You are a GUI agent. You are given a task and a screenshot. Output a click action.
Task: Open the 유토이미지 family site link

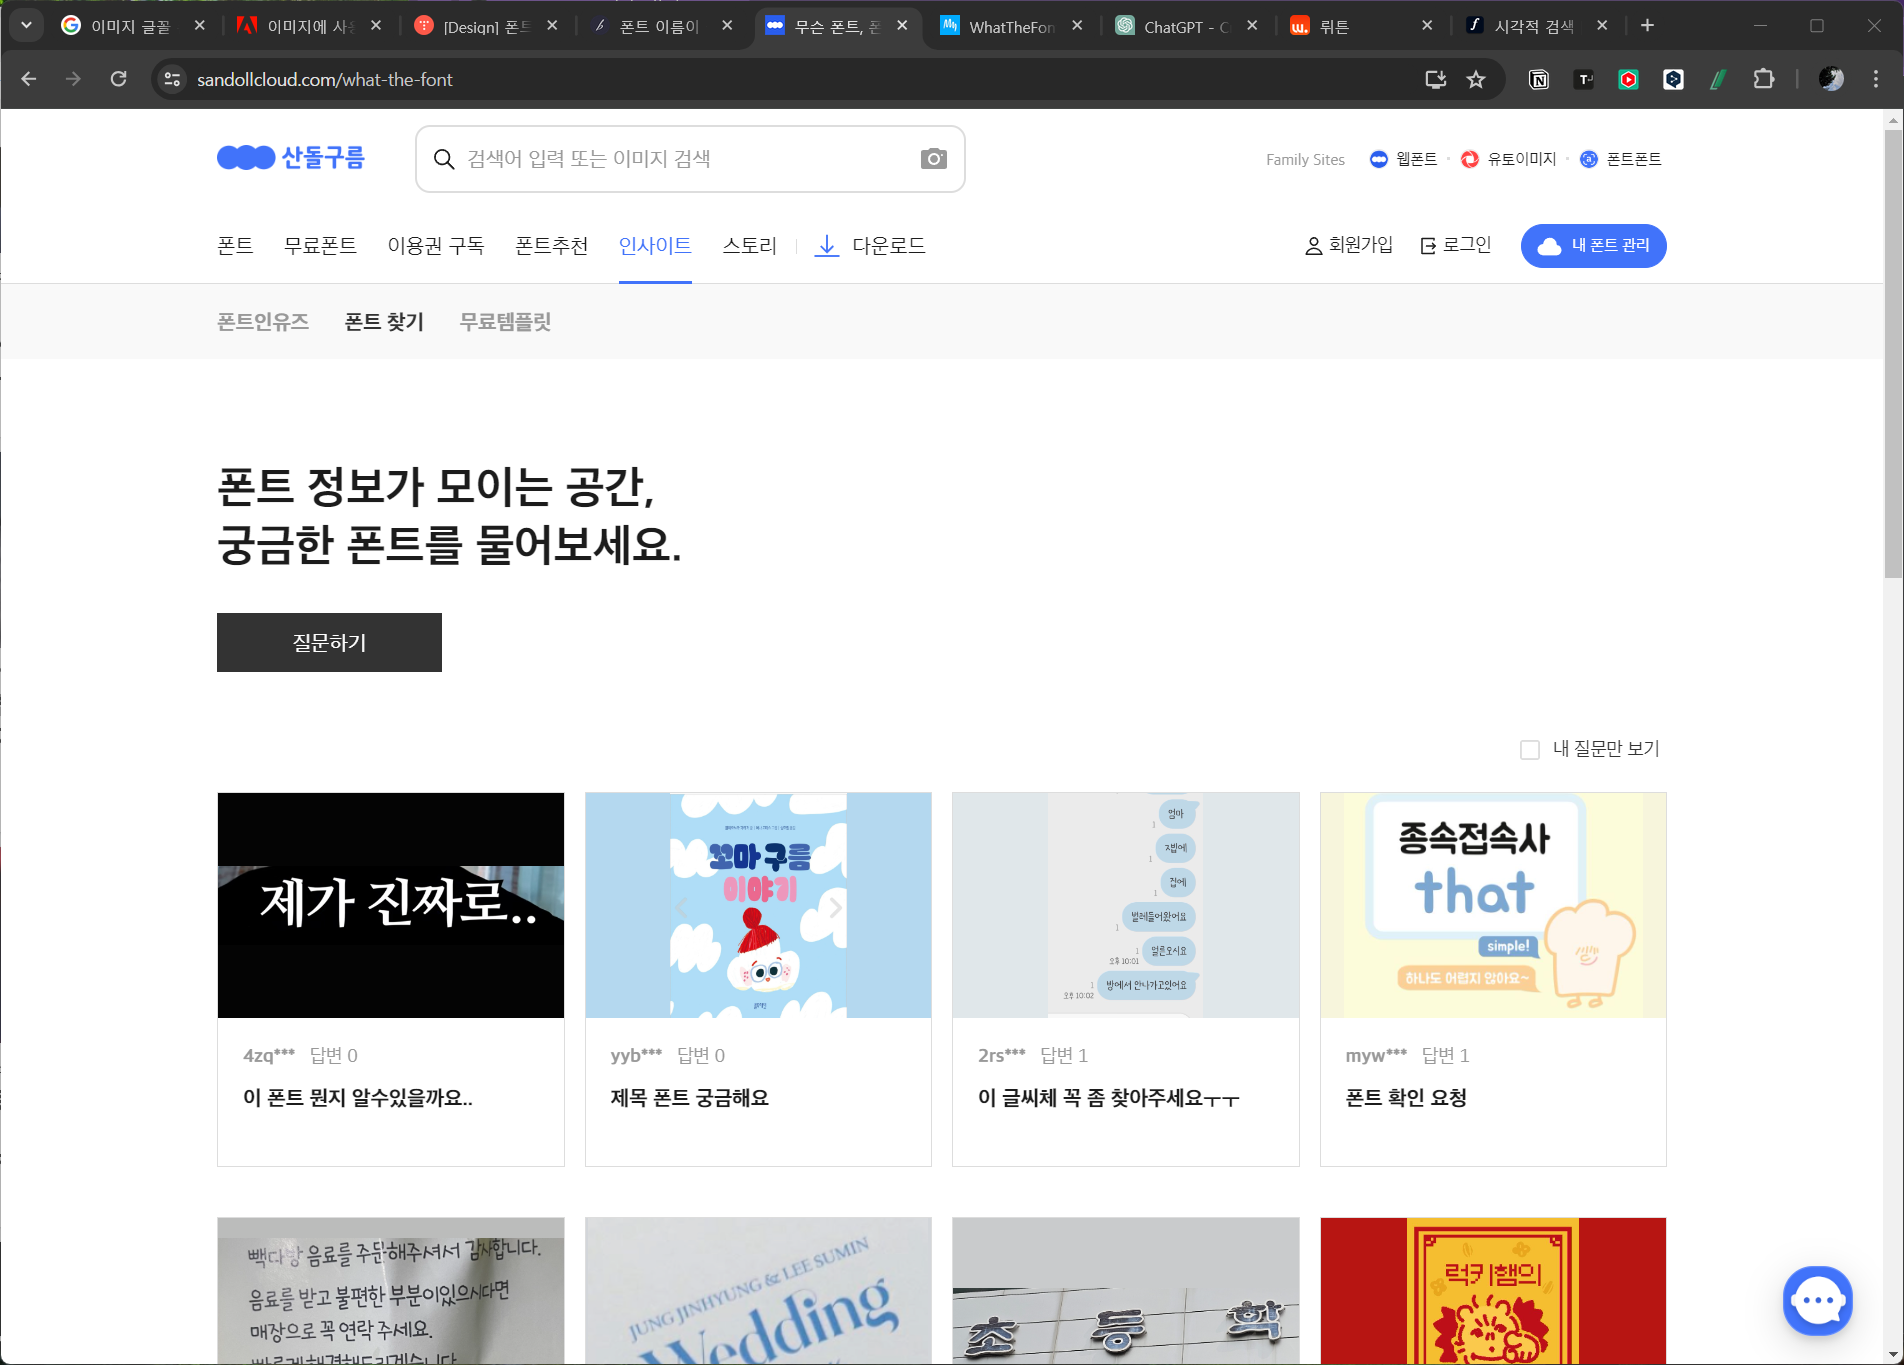(1509, 159)
